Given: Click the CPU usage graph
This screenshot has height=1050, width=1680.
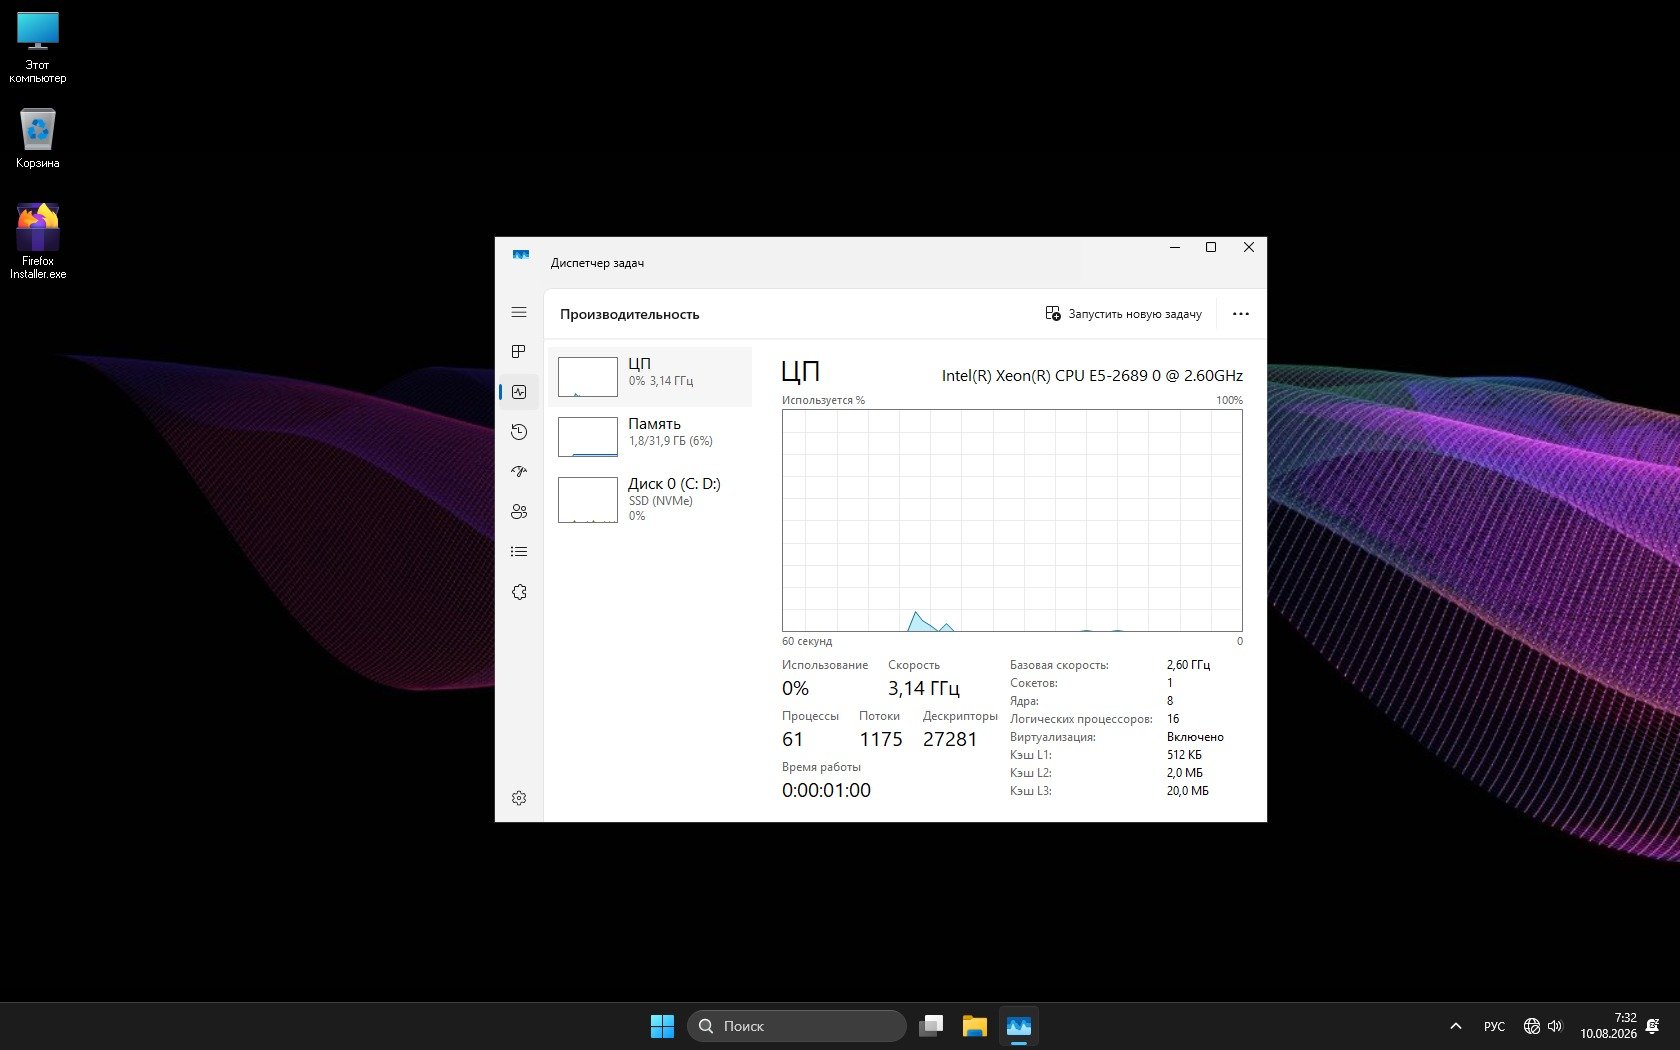Looking at the screenshot, I should 1012,520.
